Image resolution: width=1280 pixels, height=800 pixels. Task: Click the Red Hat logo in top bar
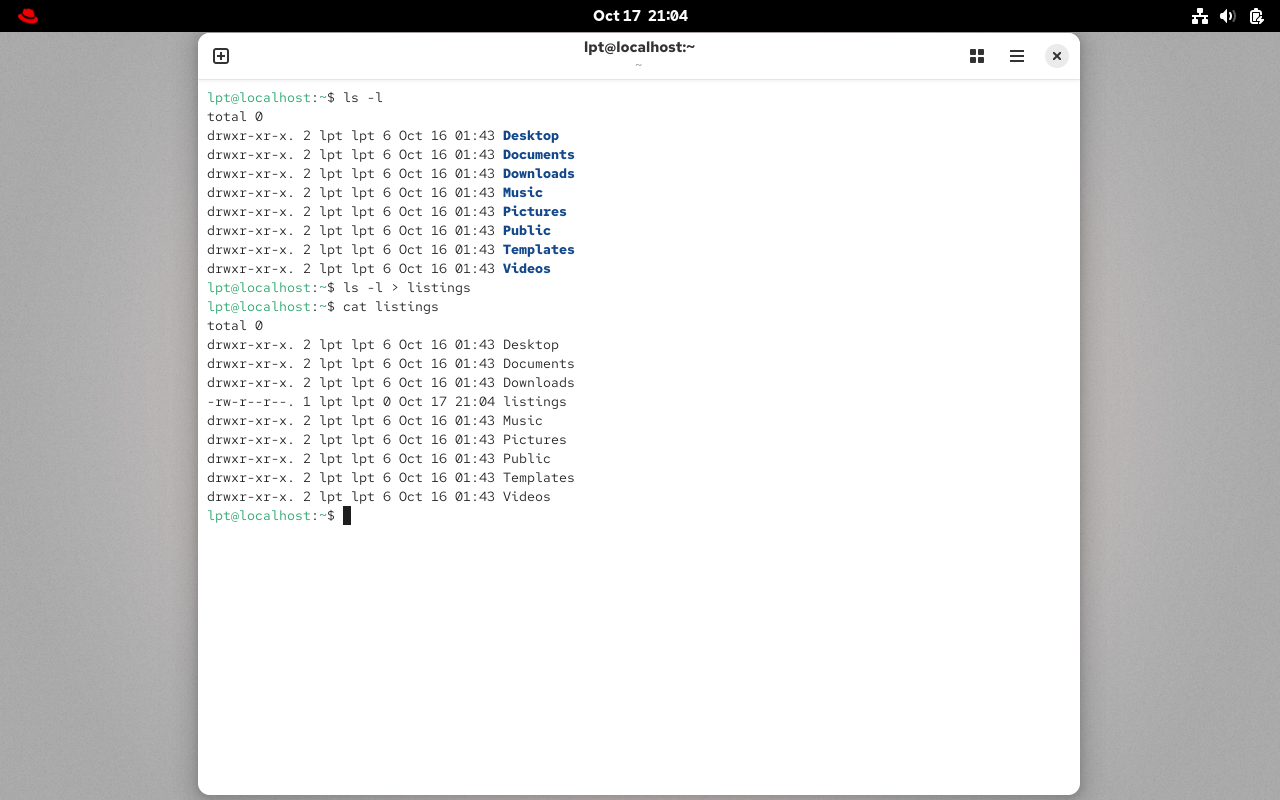27,16
